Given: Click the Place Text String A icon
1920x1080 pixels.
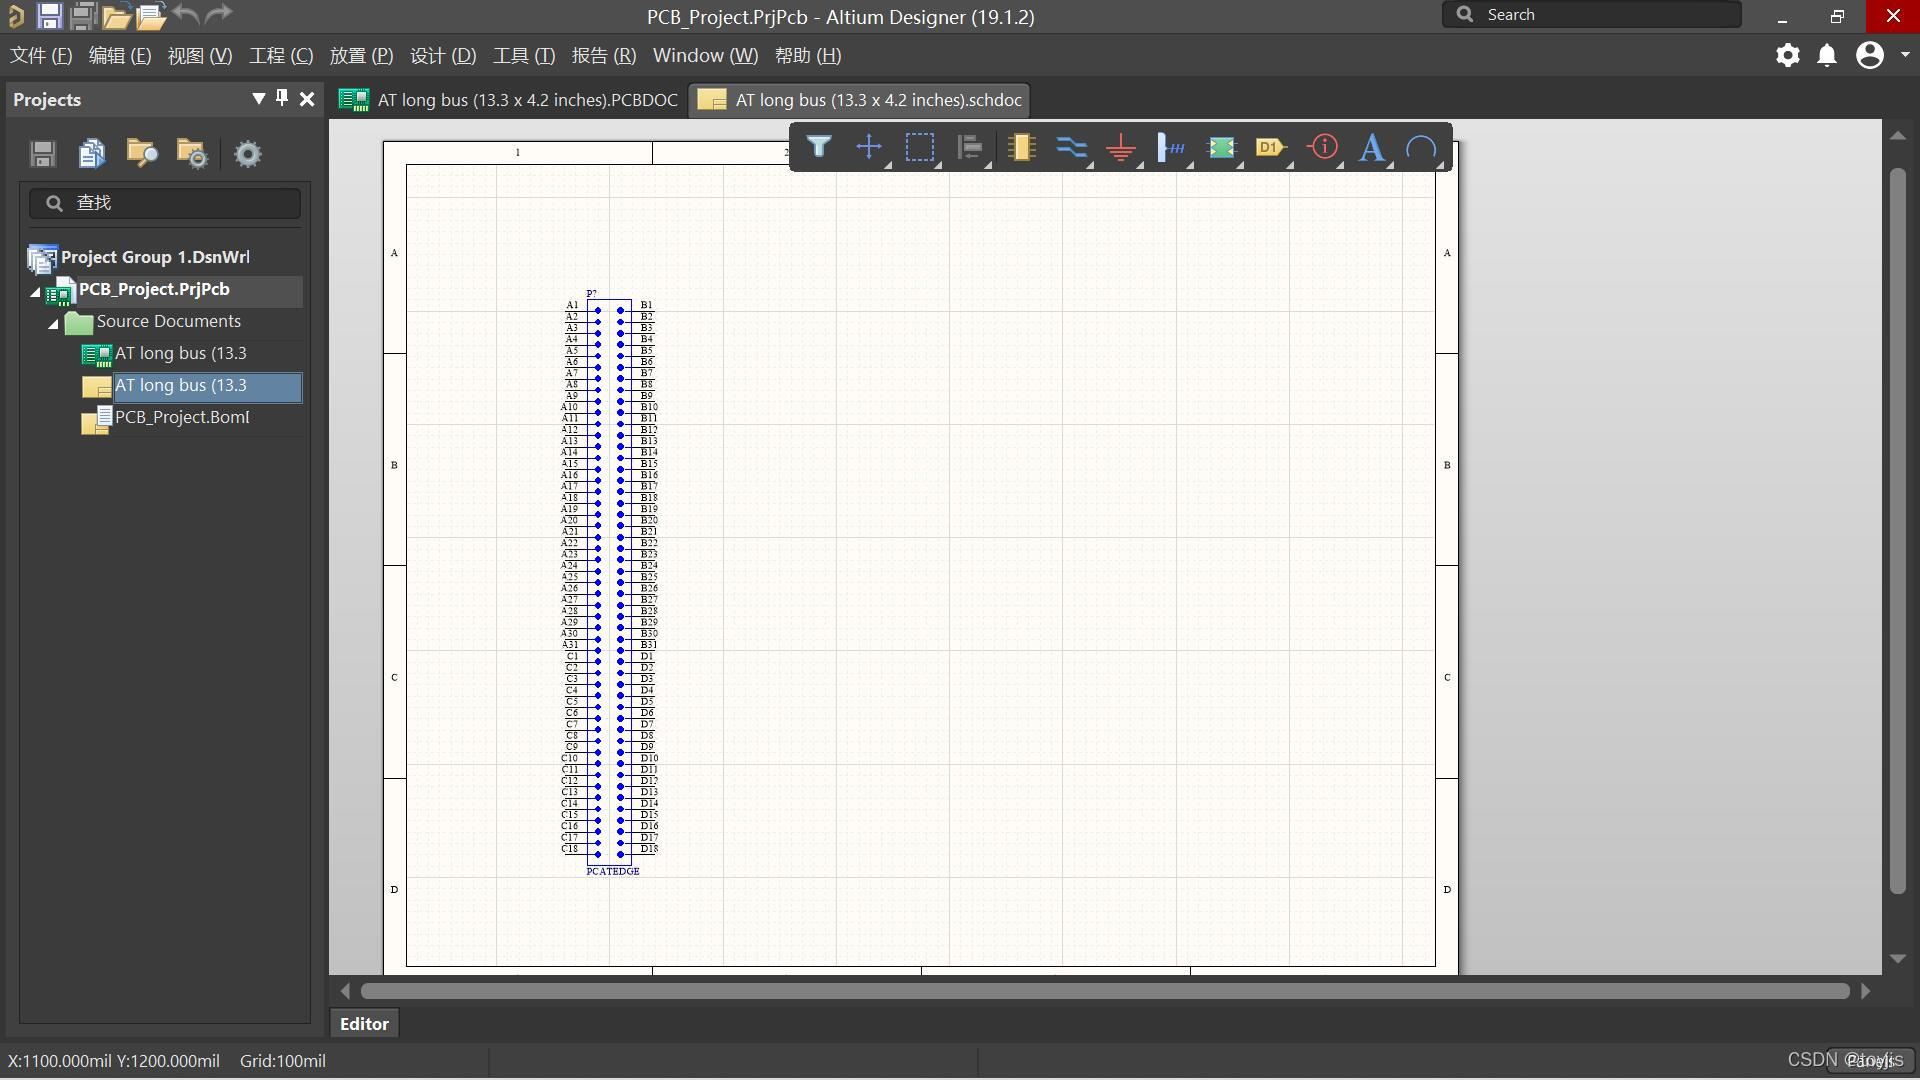Looking at the screenshot, I should click(1371, 148).
